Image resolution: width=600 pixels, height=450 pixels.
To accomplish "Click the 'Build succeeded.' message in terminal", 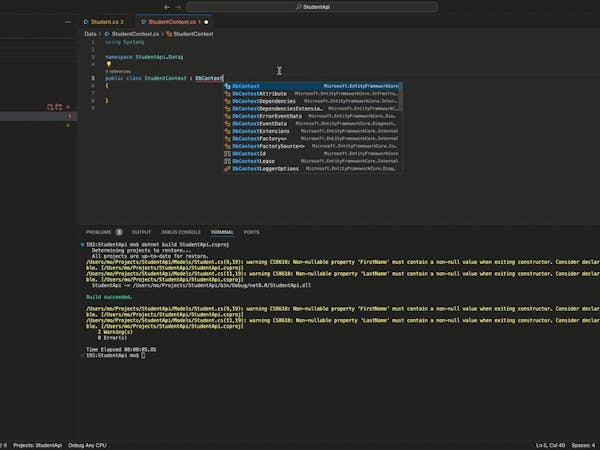I will 109,297.
